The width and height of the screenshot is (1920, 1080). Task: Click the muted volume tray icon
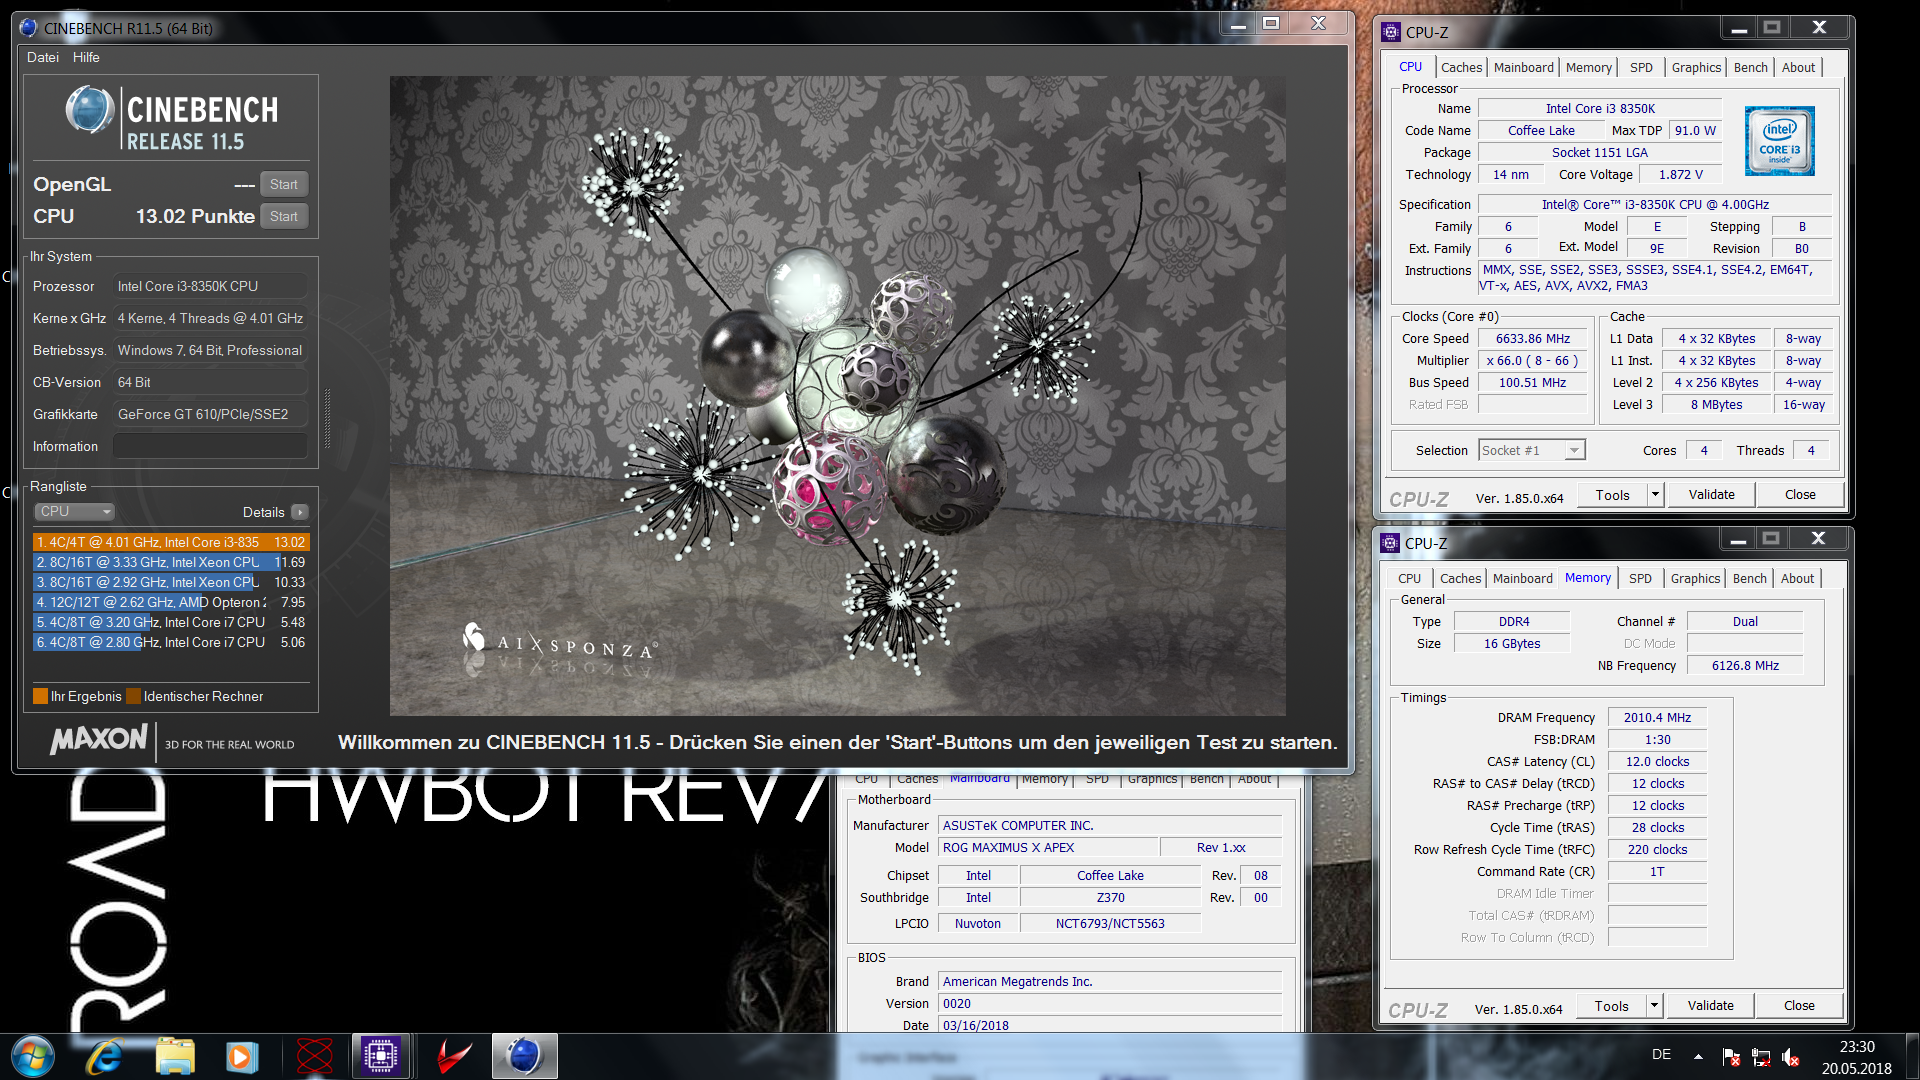1791,1057
